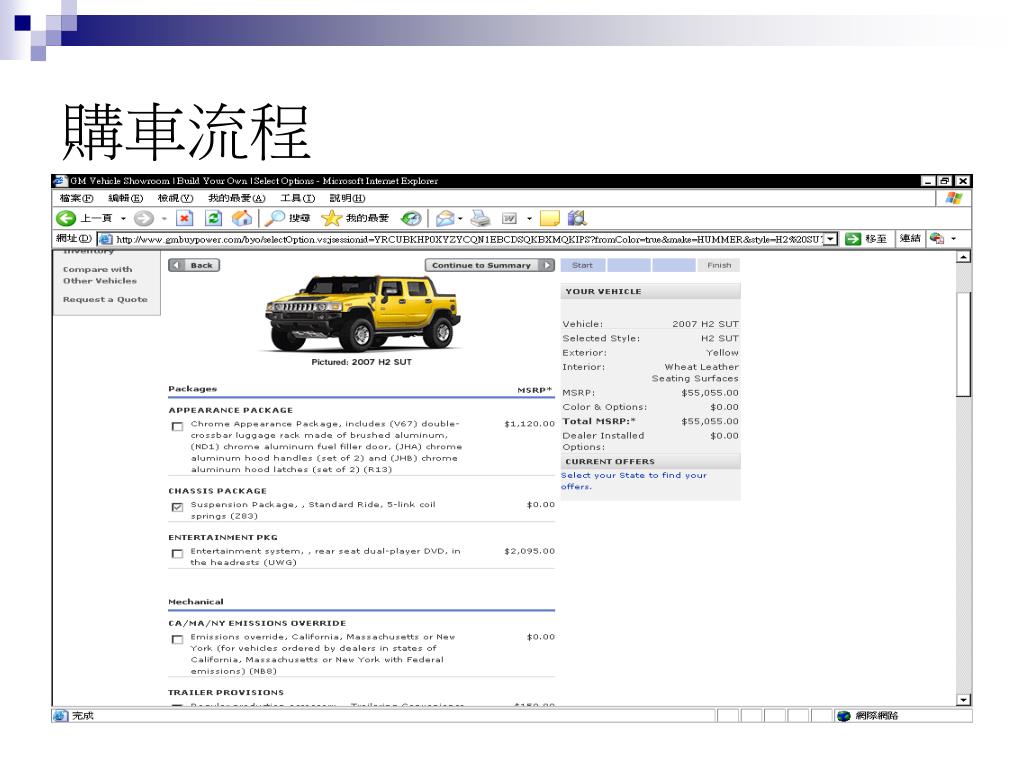Click the Request a Quote link
Viewport: 1024px width, 768px height.
click(x=105, y=300)
